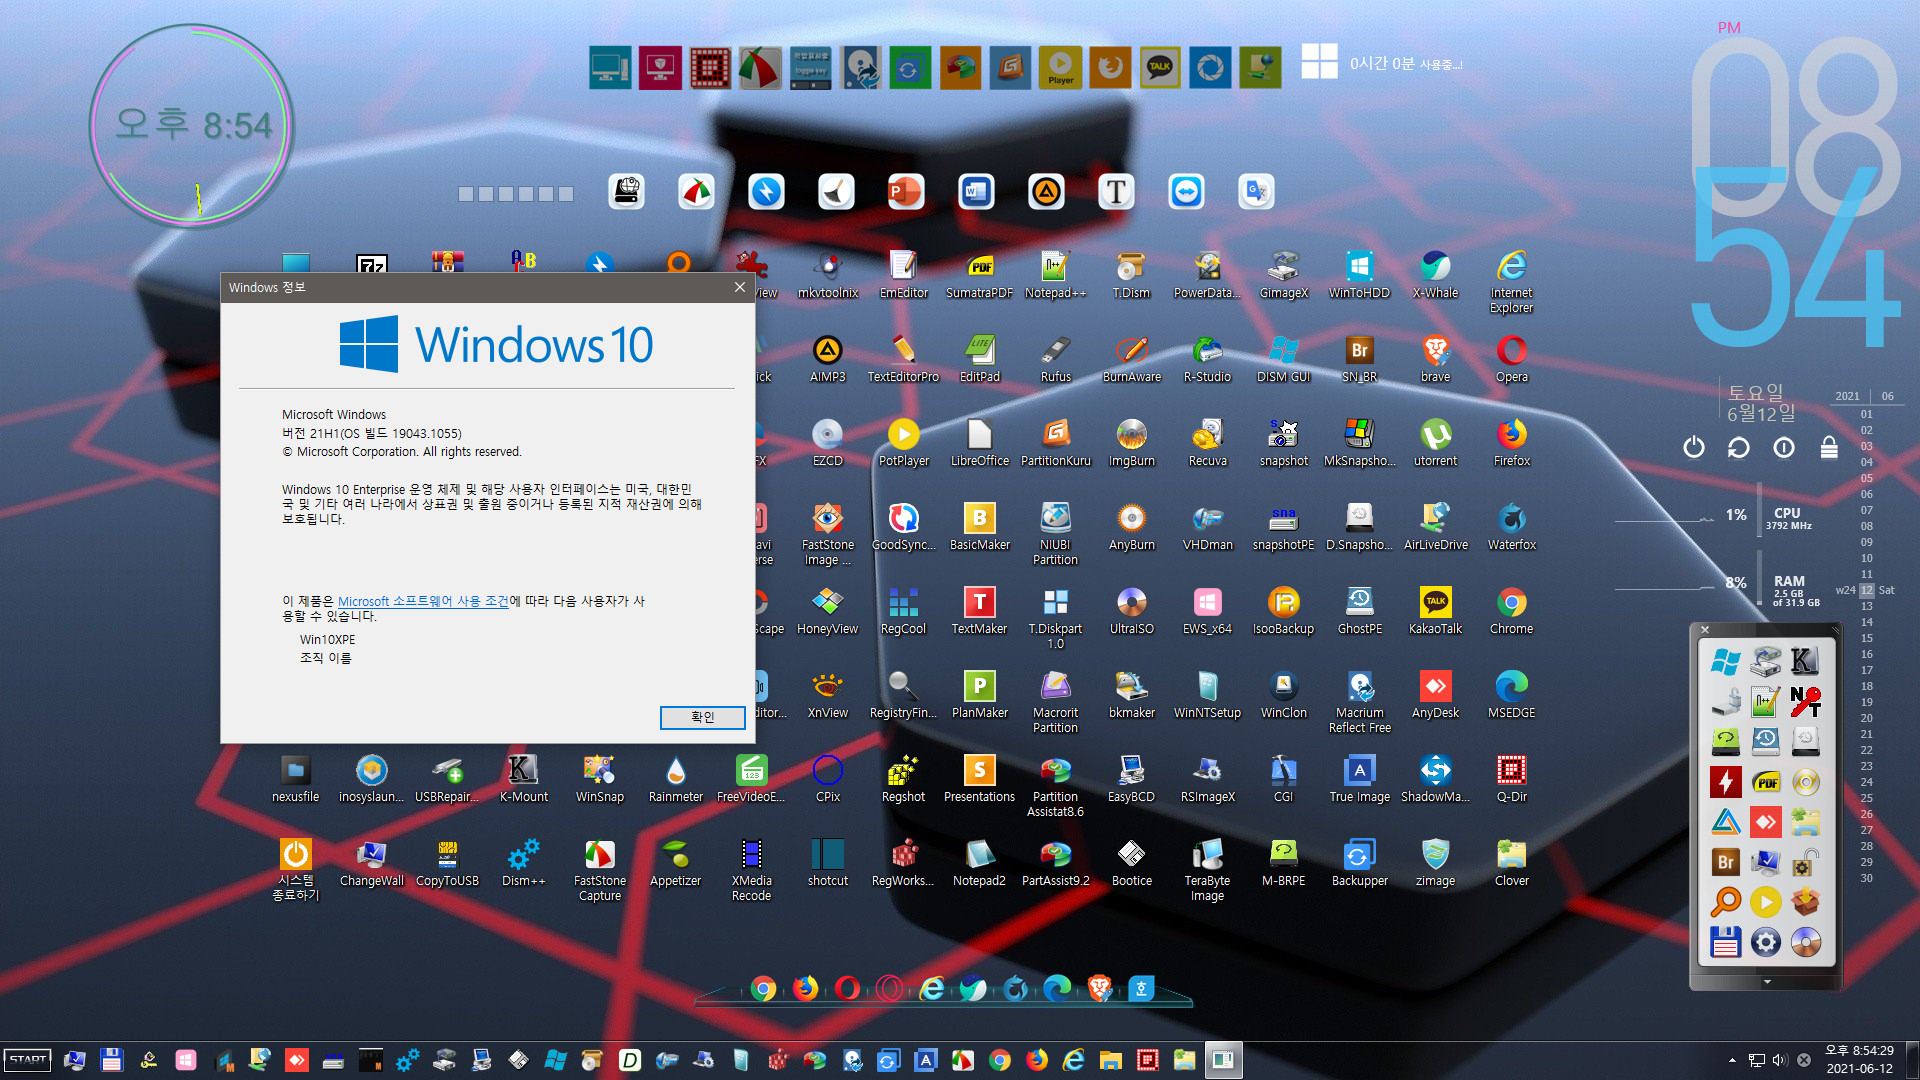Launch R-Studio recovery icon
Image resolution: width=1920 pixels, height=1080 pixels.
point(1207,358)
